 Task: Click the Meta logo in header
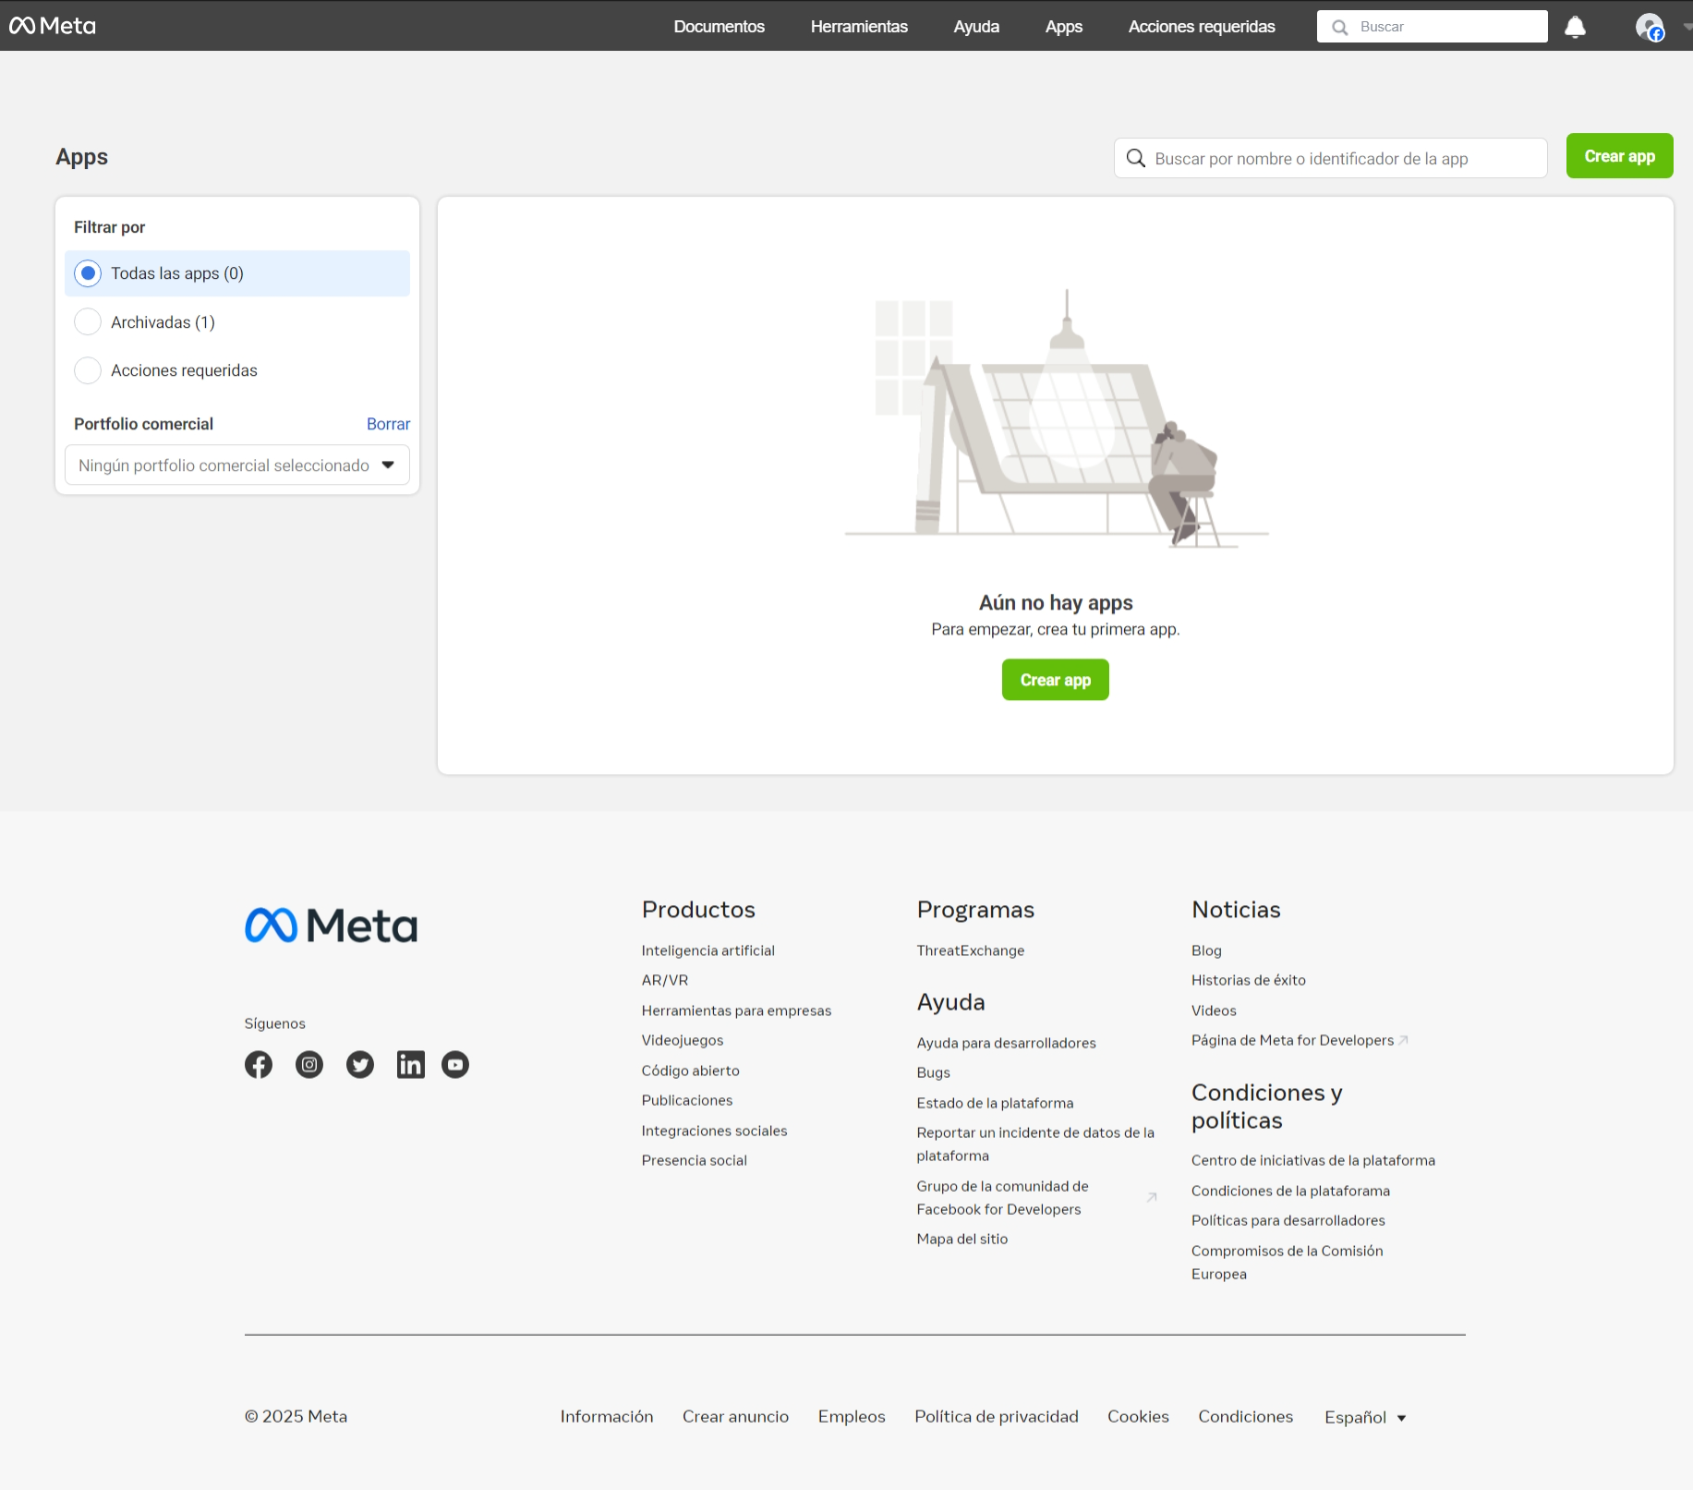[x=53, y=26]
